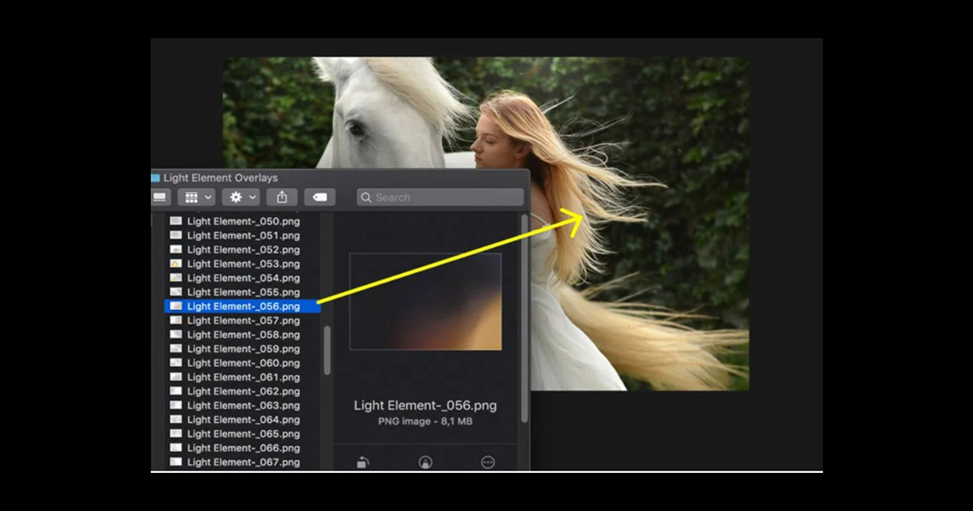Open the item grouping dropdown with grid icon
The width and height of the screenshot is (973, 511).
tap(197, 197)
